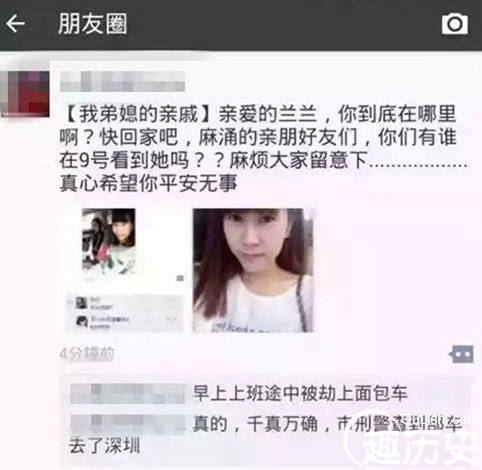Open the camera icon to post a Moment

(x=455, y=24)
